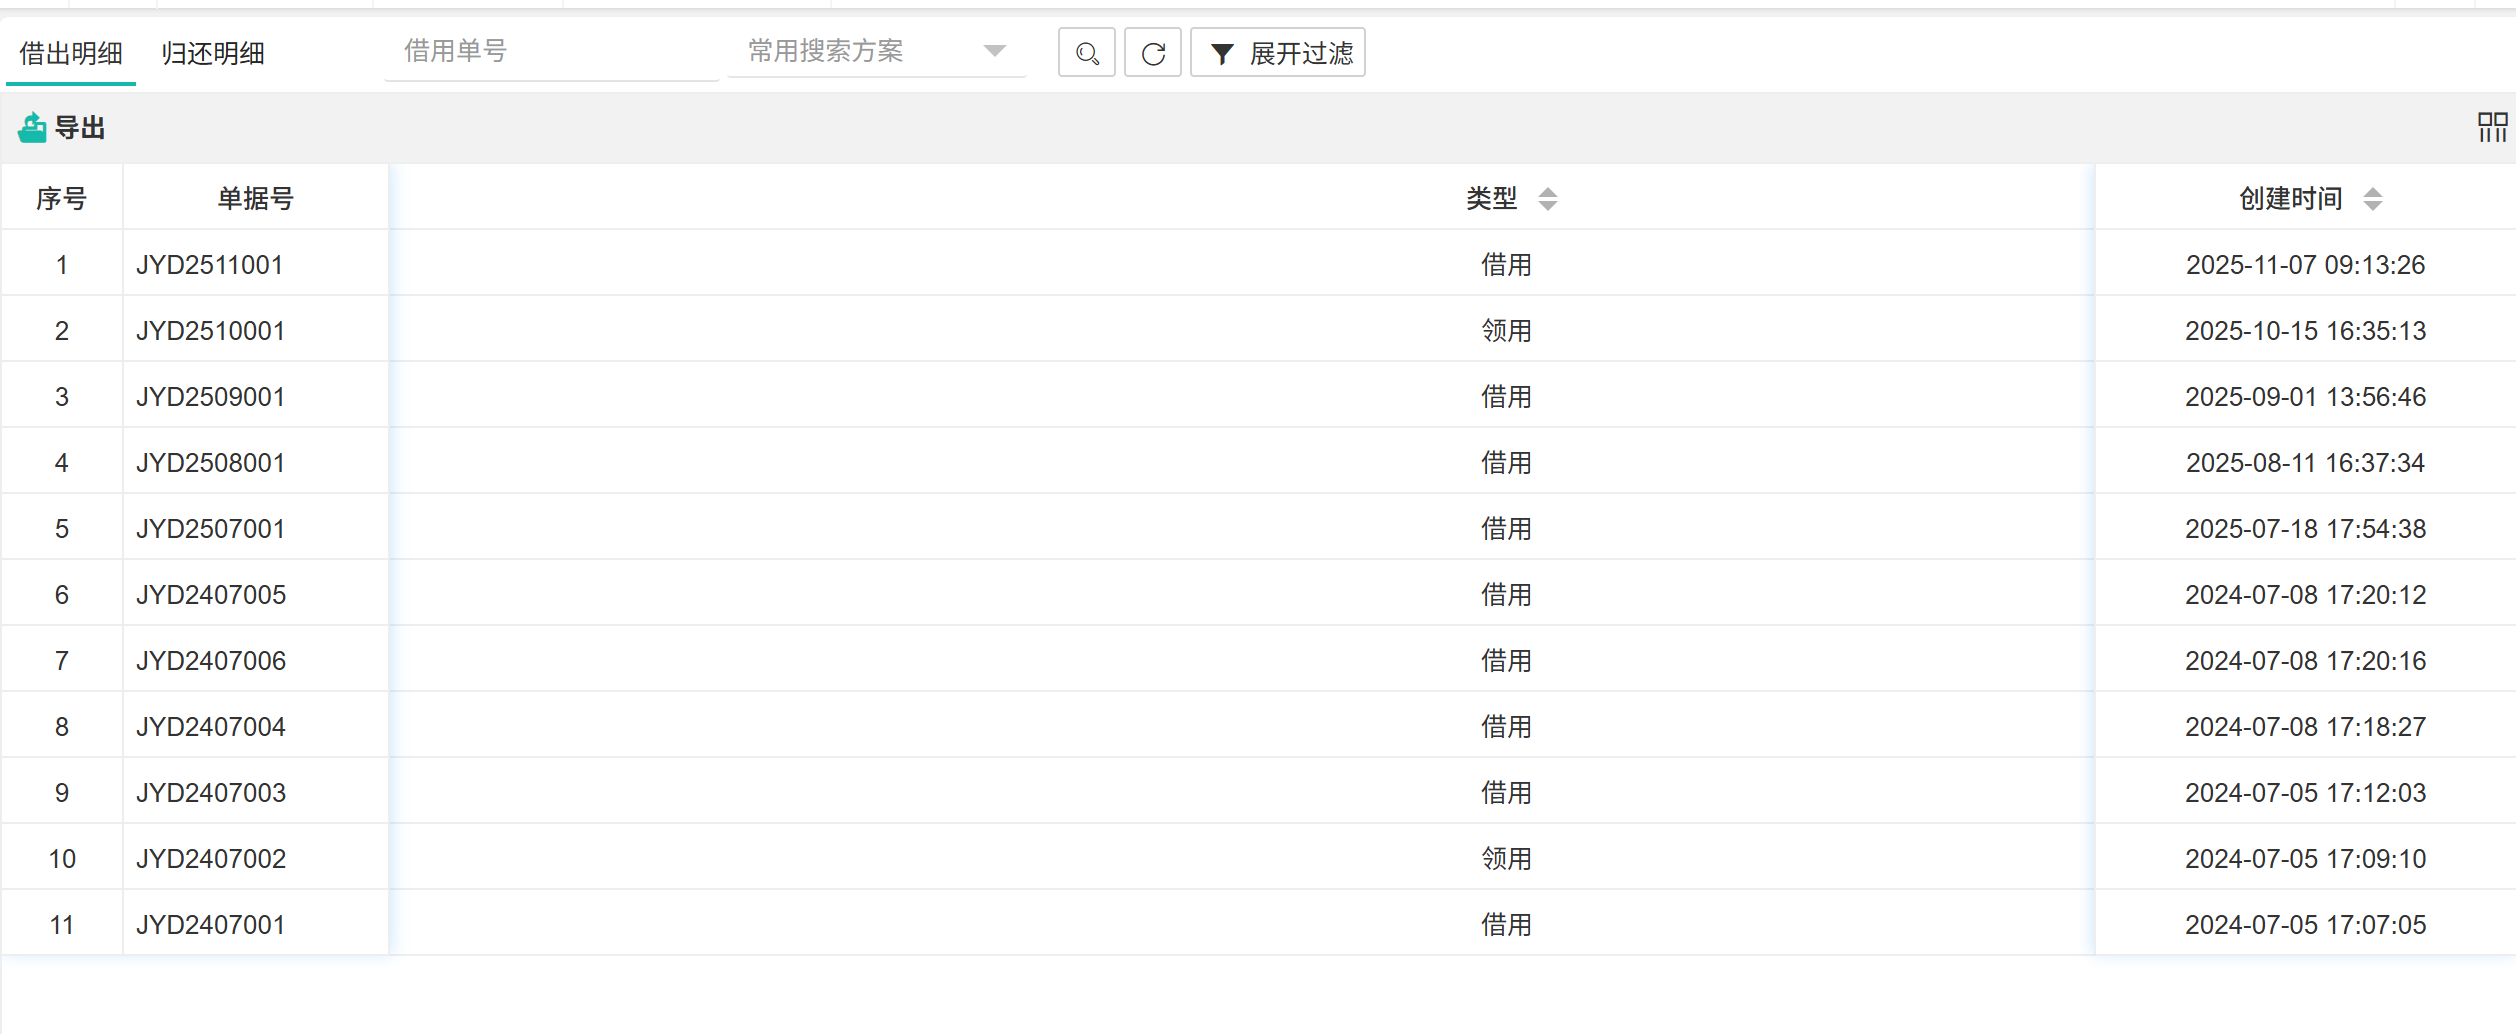Select the 借出明细 tab
The image size is (2516, 1034).
coord(71,53)
